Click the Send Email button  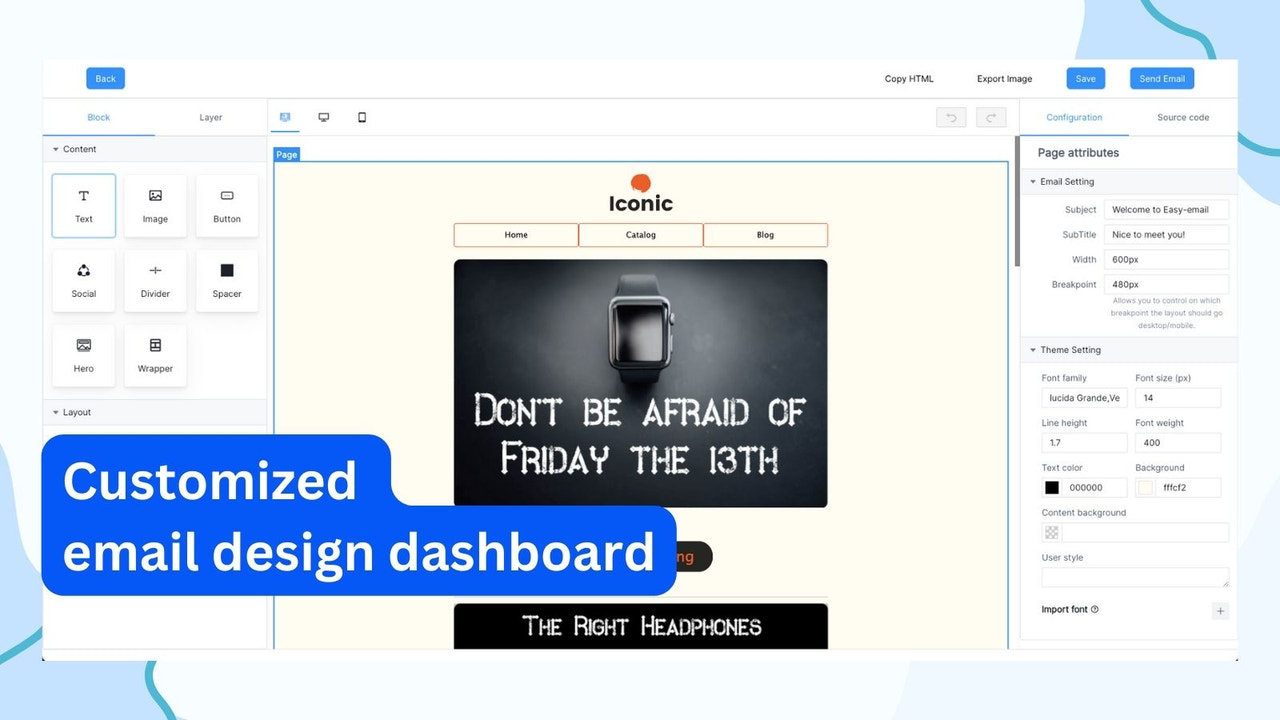coord(1161,78)
